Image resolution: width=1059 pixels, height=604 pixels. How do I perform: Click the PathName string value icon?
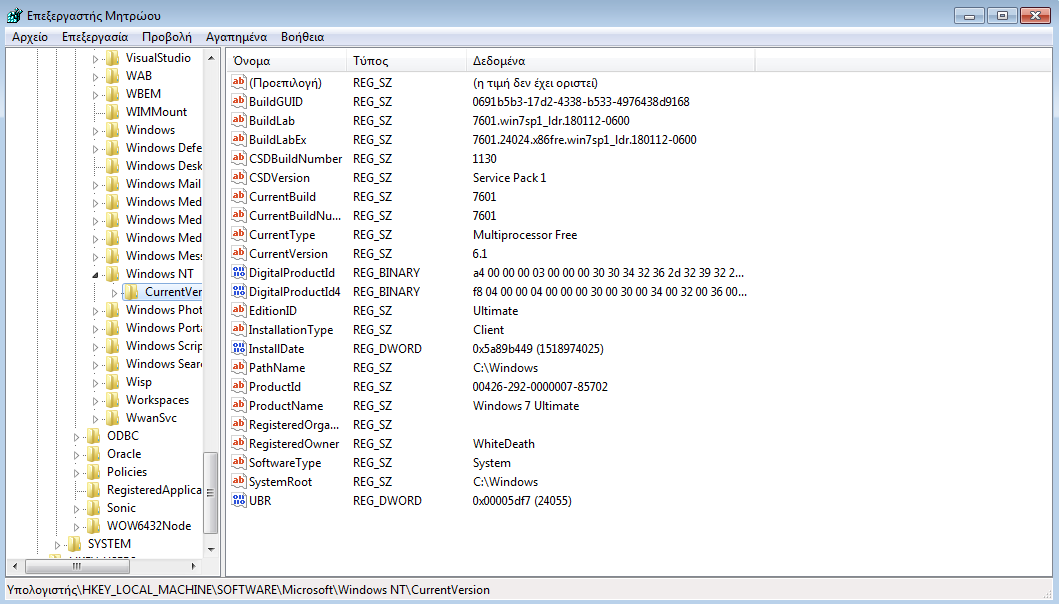[238, 367]
